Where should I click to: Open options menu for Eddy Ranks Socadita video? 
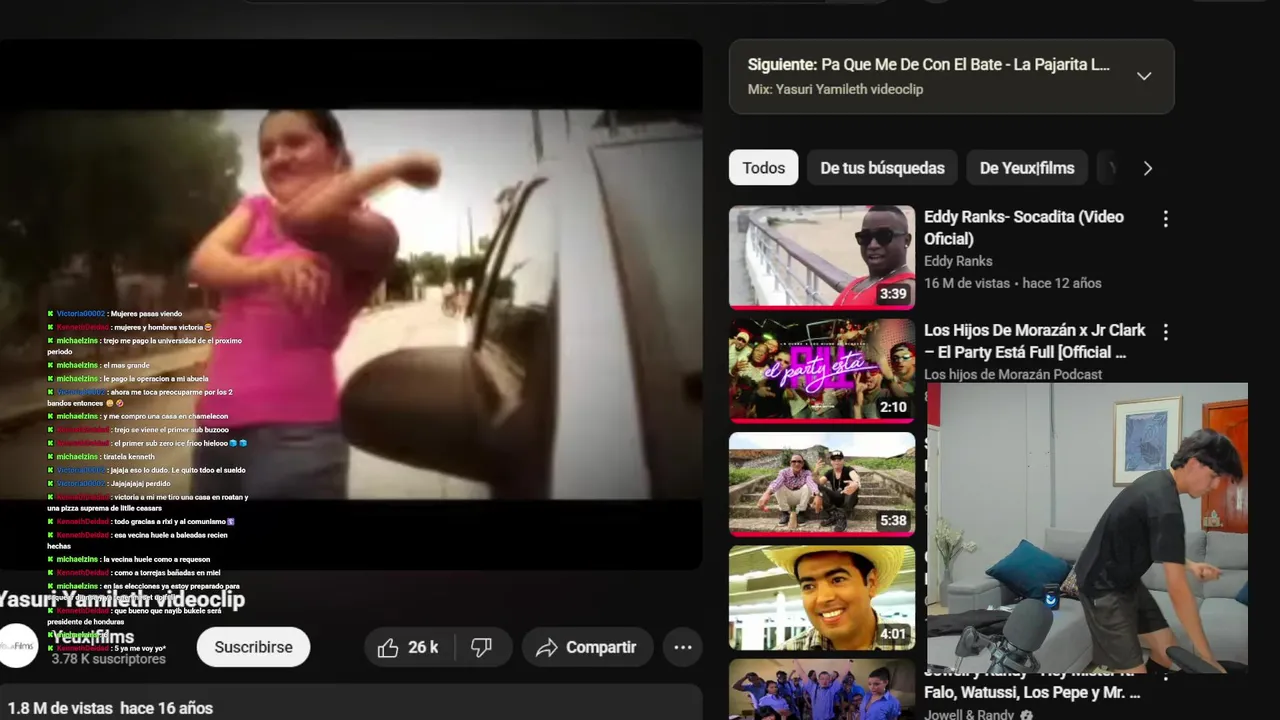tap(1165, 219)
